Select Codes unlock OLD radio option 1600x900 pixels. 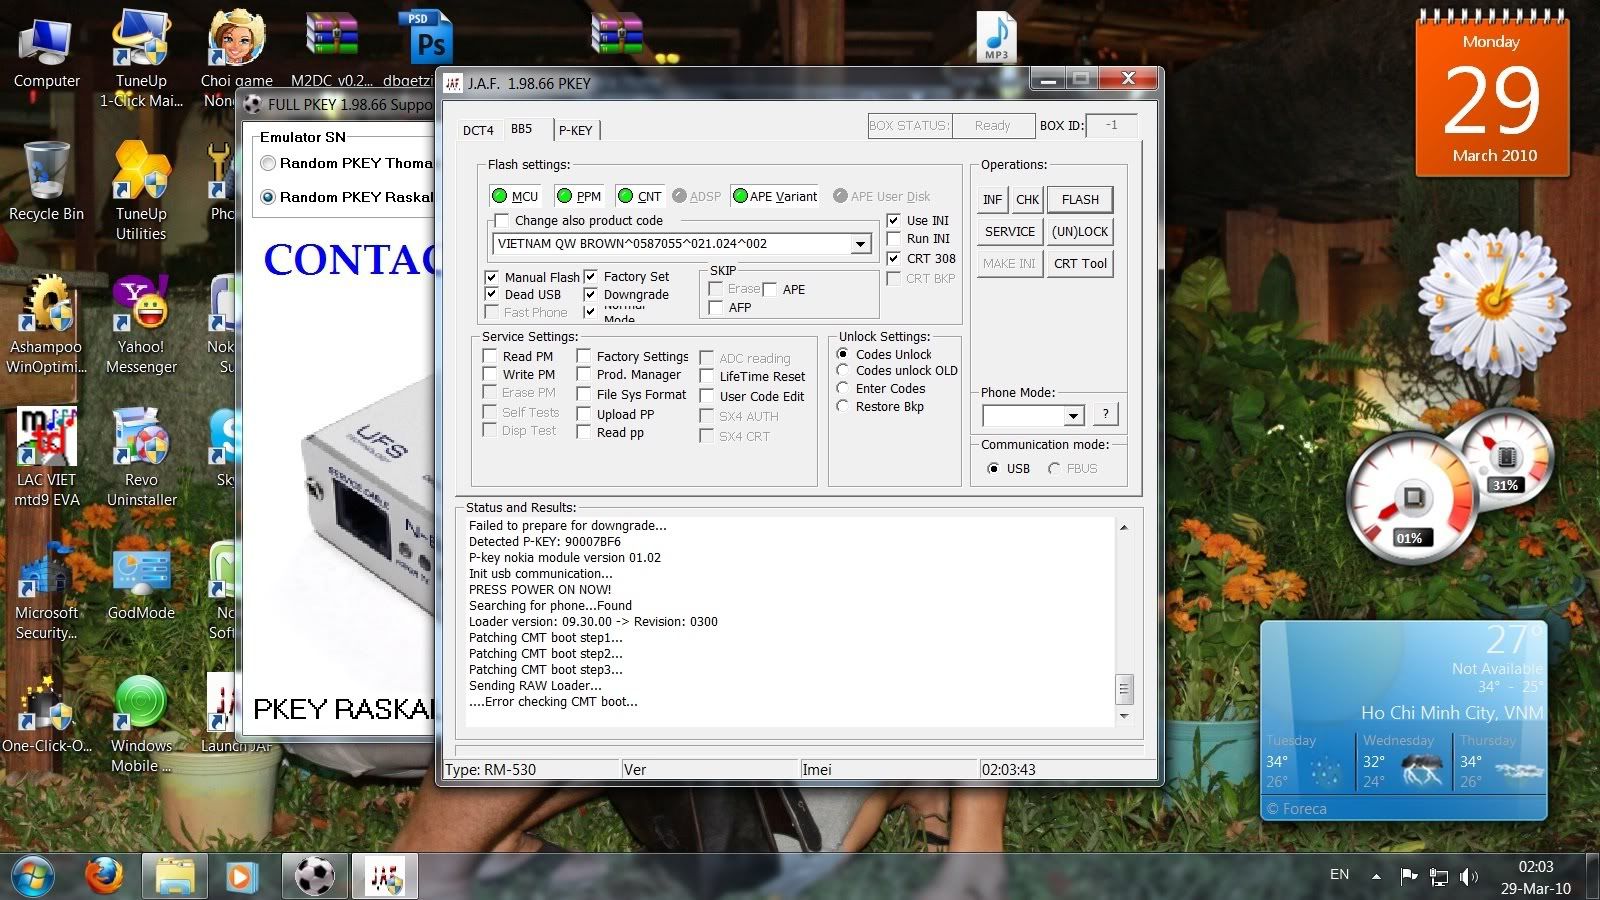(843, 370)
